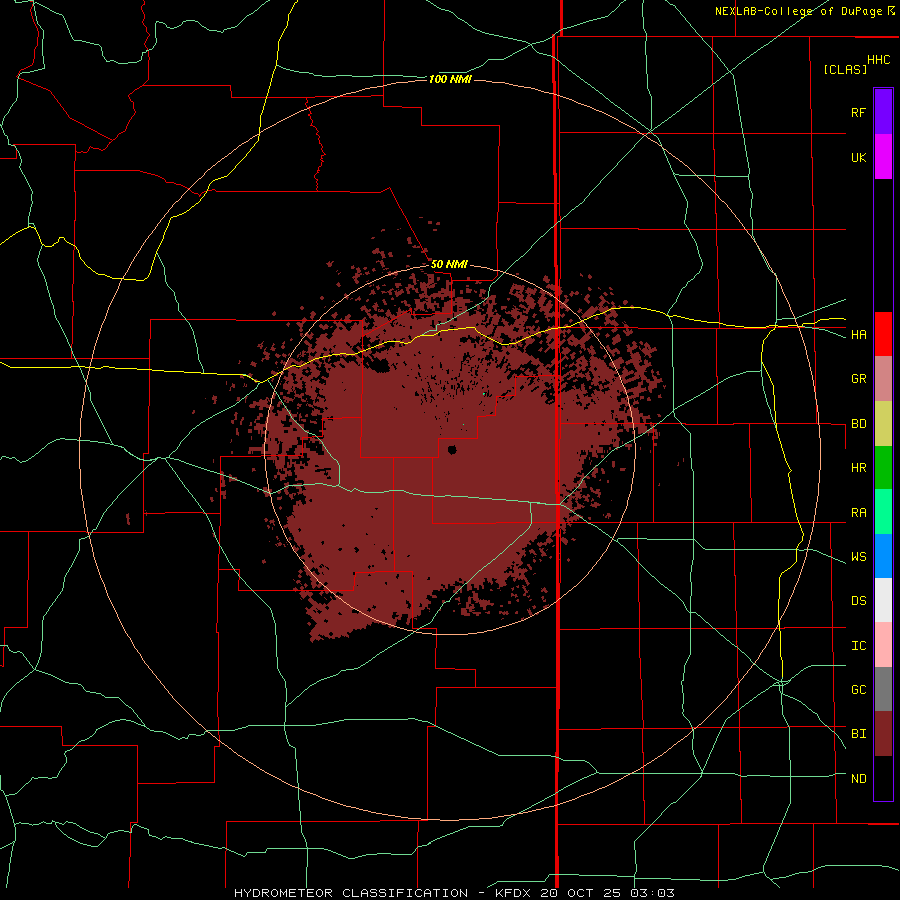Click the BD legend label
Image resolution: width=900 pixels, height=900 pixels.
click(858, 424)
